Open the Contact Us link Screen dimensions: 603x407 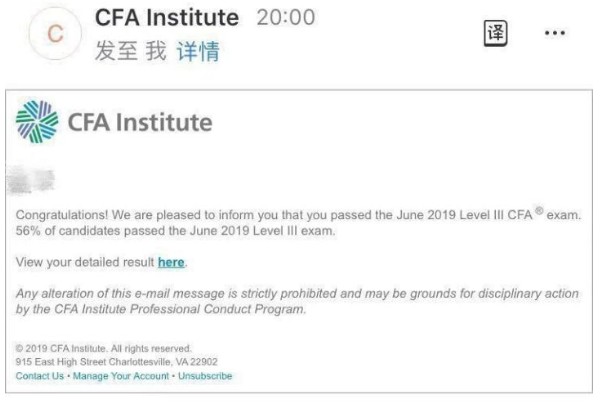pyautogui.click(x=40, y=376)
